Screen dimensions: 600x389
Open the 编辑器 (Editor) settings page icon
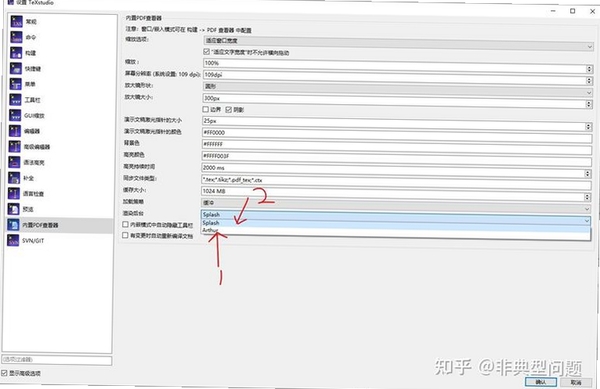(15, 131)
